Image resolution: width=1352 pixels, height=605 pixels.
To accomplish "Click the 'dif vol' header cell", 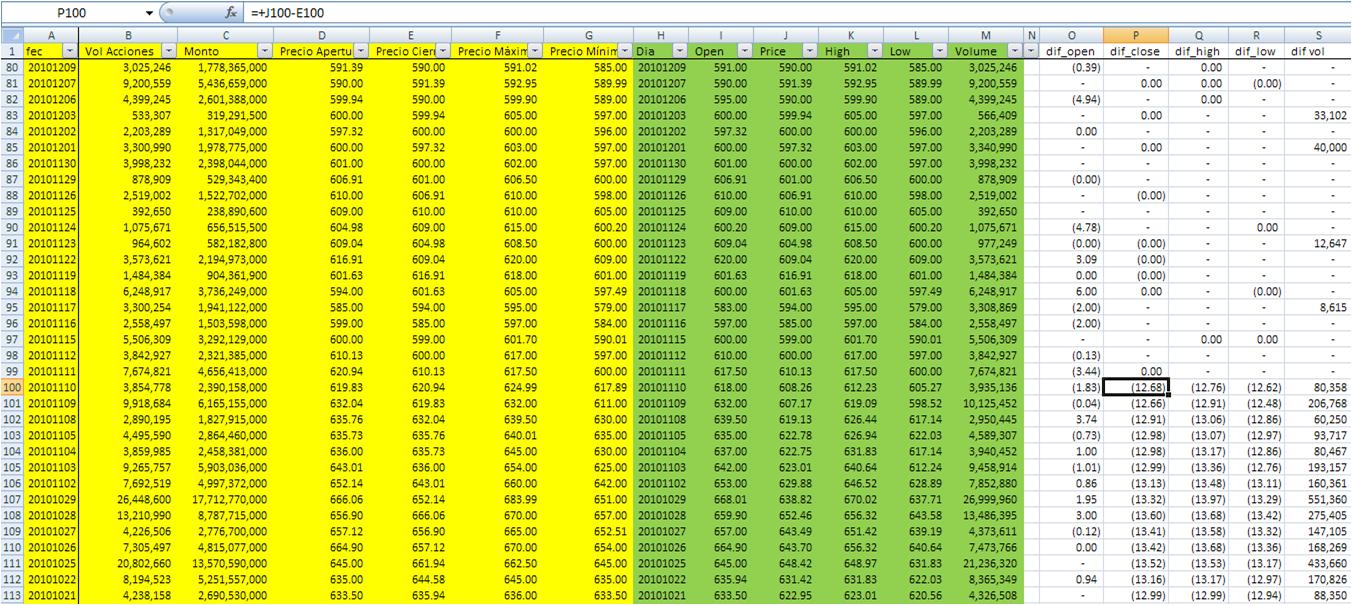I will point(1320,50).
